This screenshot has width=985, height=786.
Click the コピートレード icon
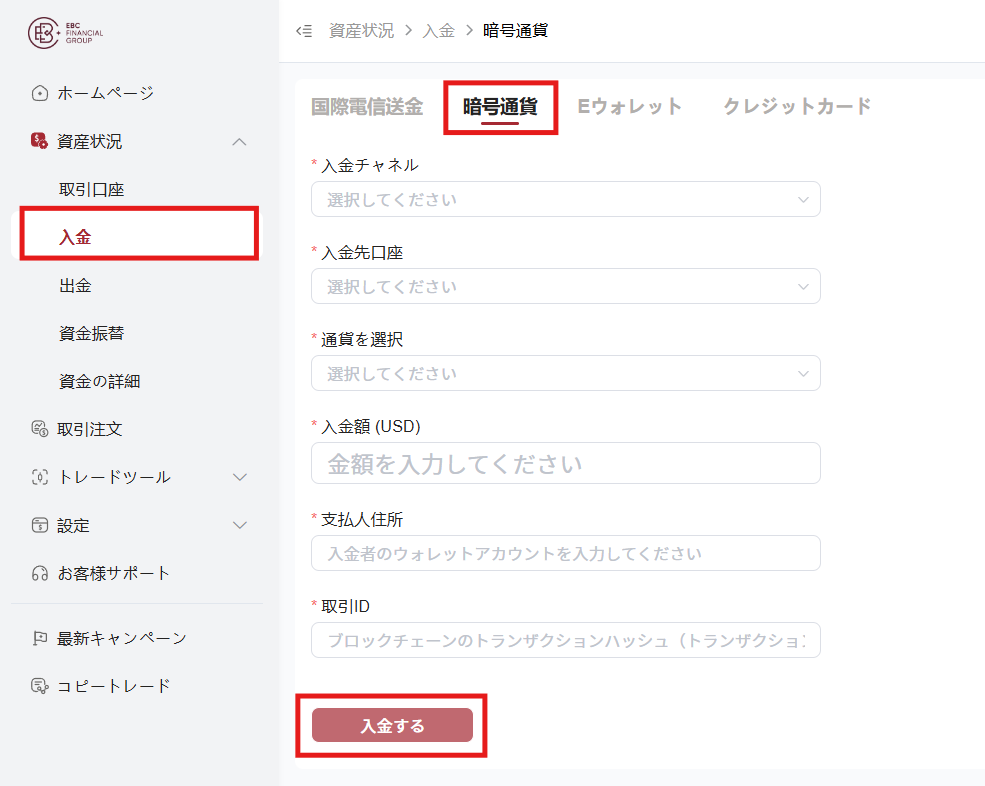click(40, 686)
